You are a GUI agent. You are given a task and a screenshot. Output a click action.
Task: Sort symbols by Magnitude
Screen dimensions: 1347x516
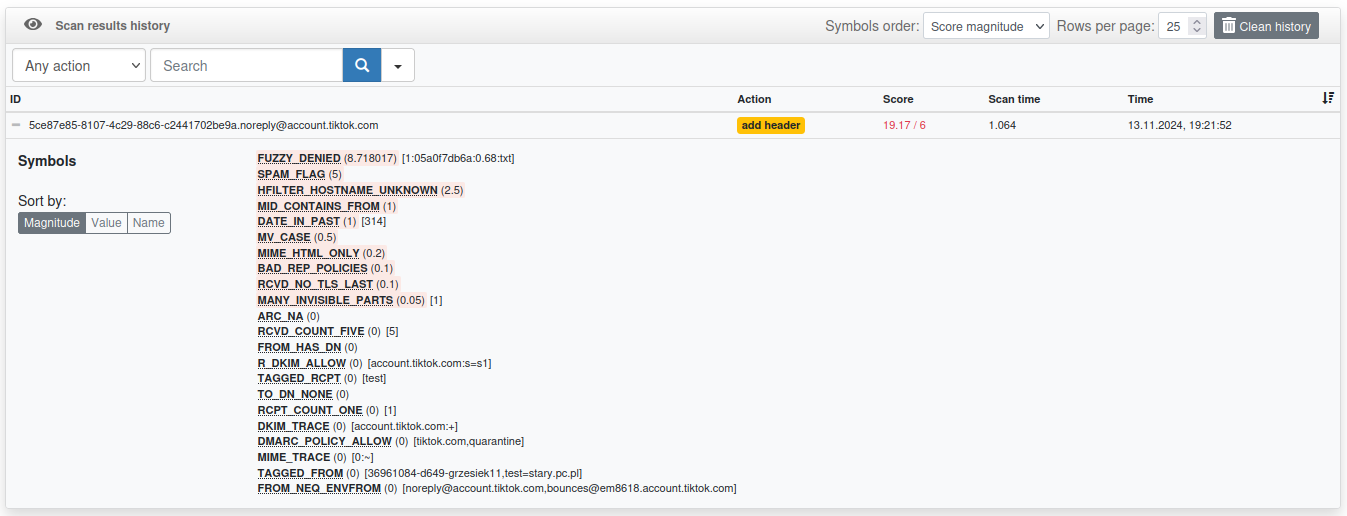(51, 223)
